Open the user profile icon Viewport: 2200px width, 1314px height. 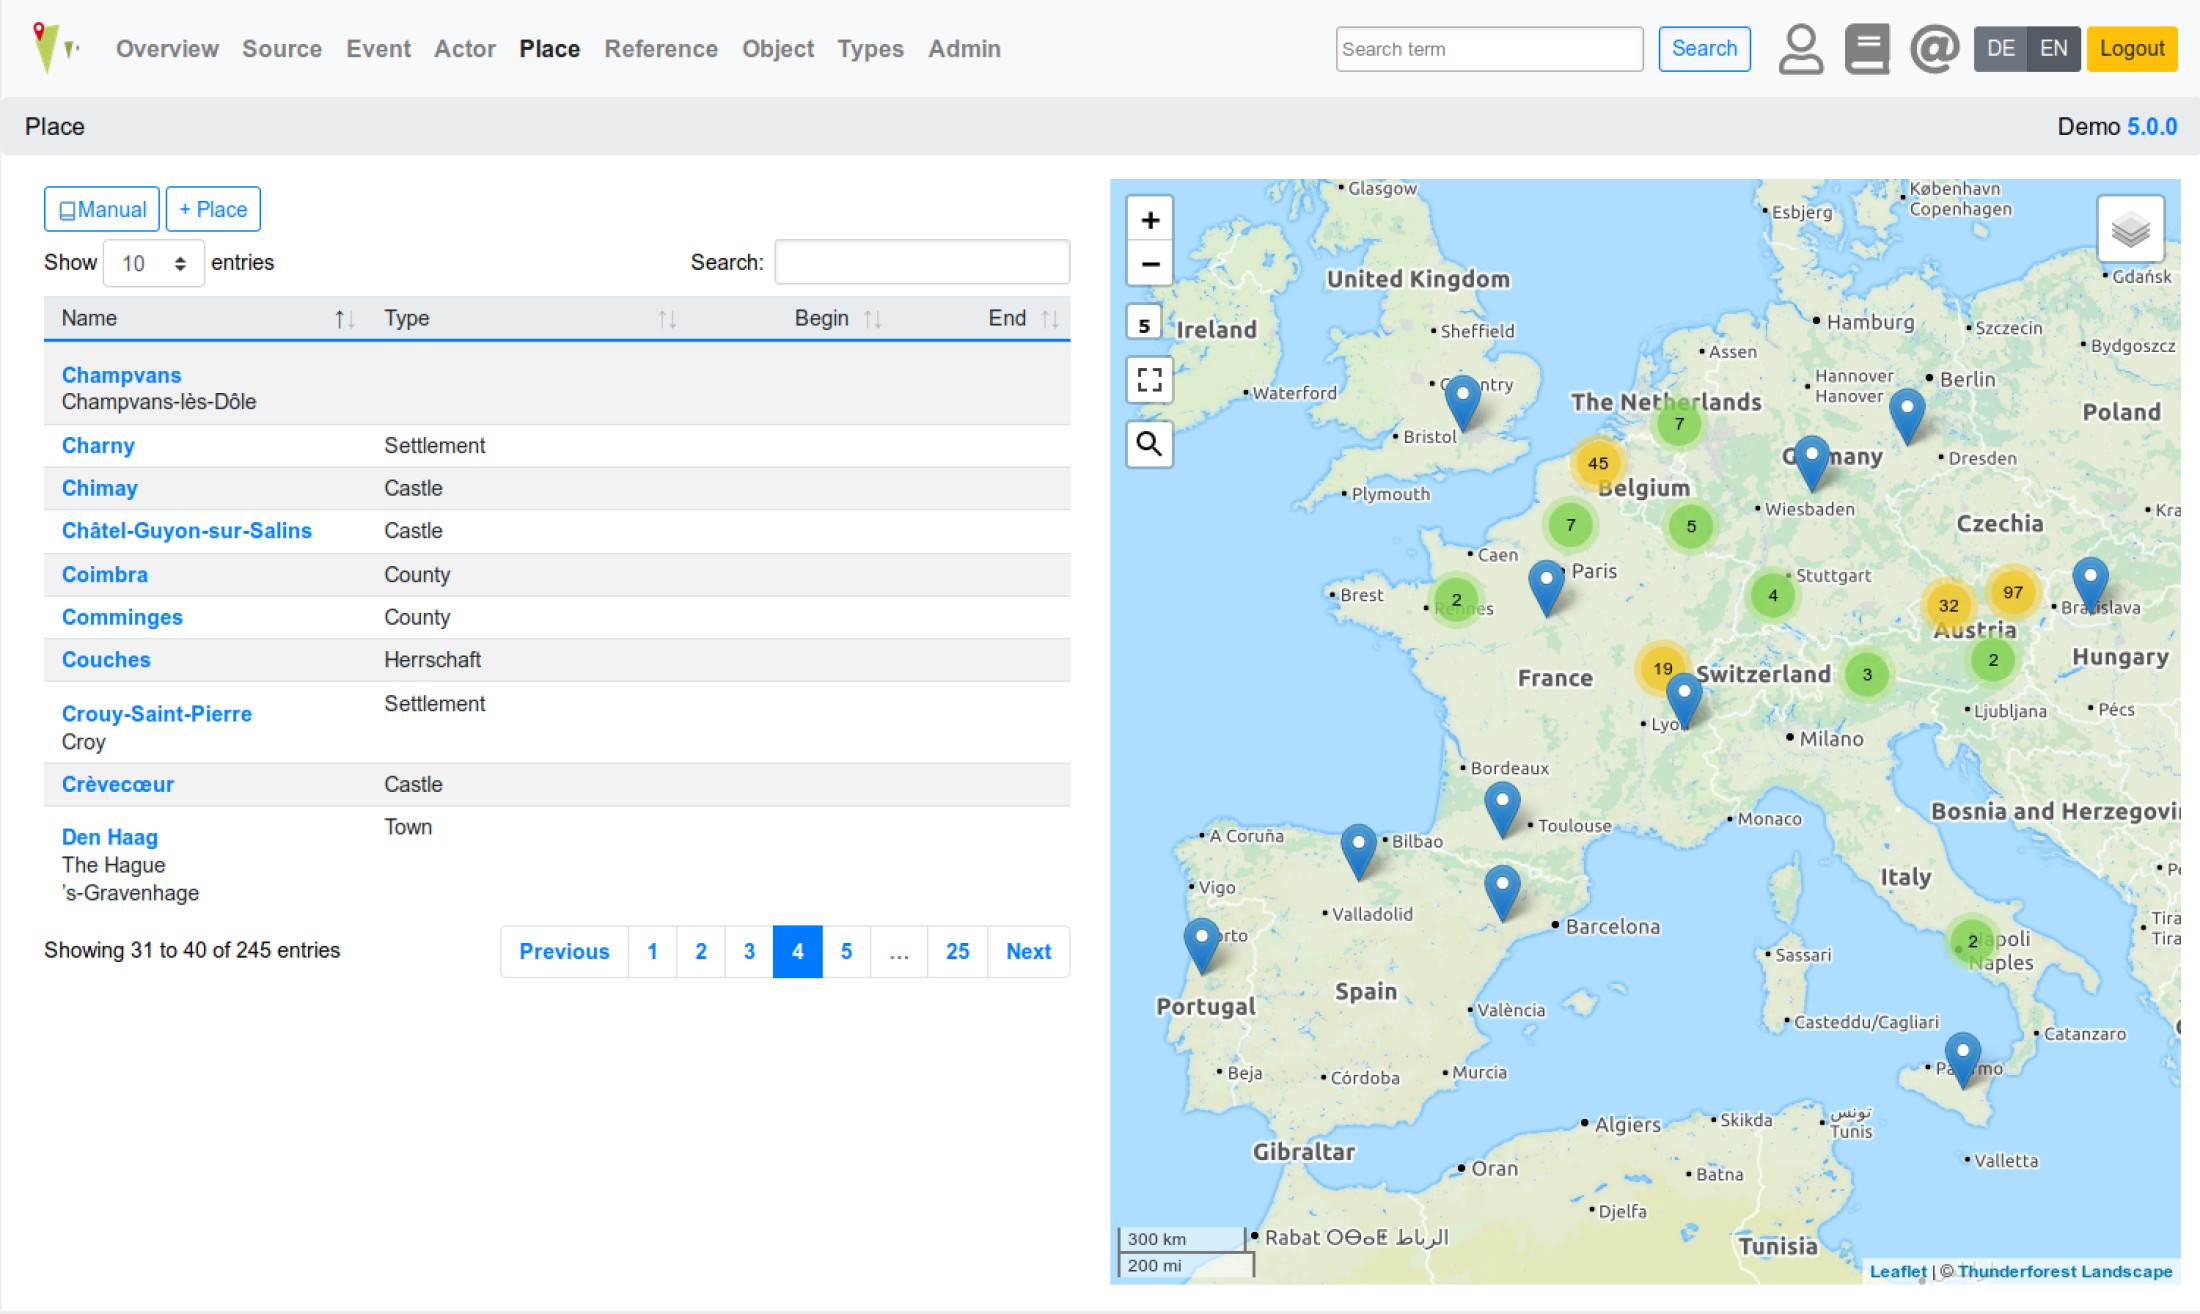click(x=1800, y=49)
